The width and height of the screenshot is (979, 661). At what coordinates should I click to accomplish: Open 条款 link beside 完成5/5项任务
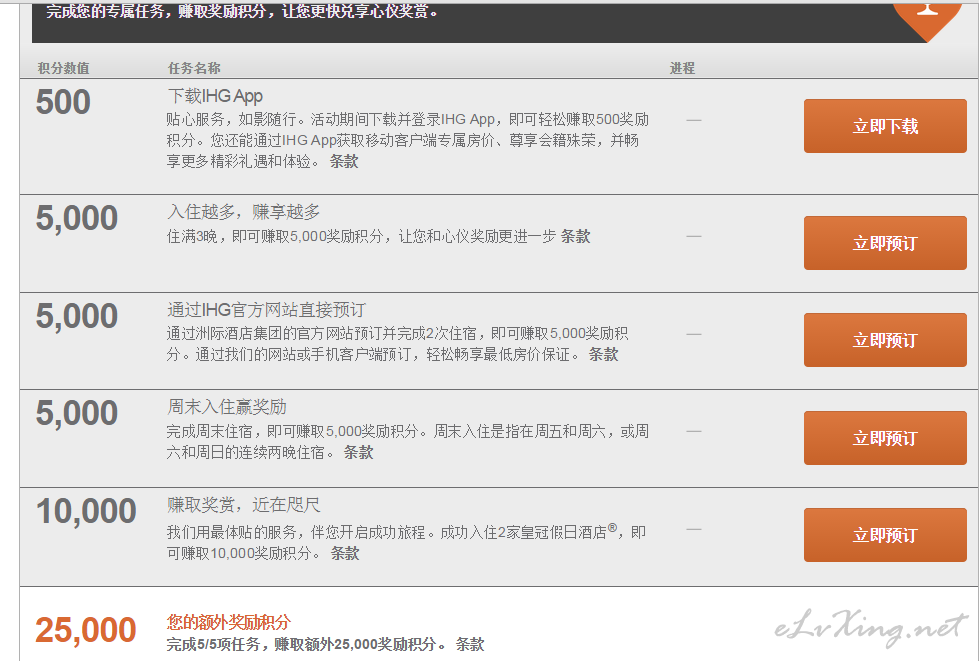coord(470,644)
